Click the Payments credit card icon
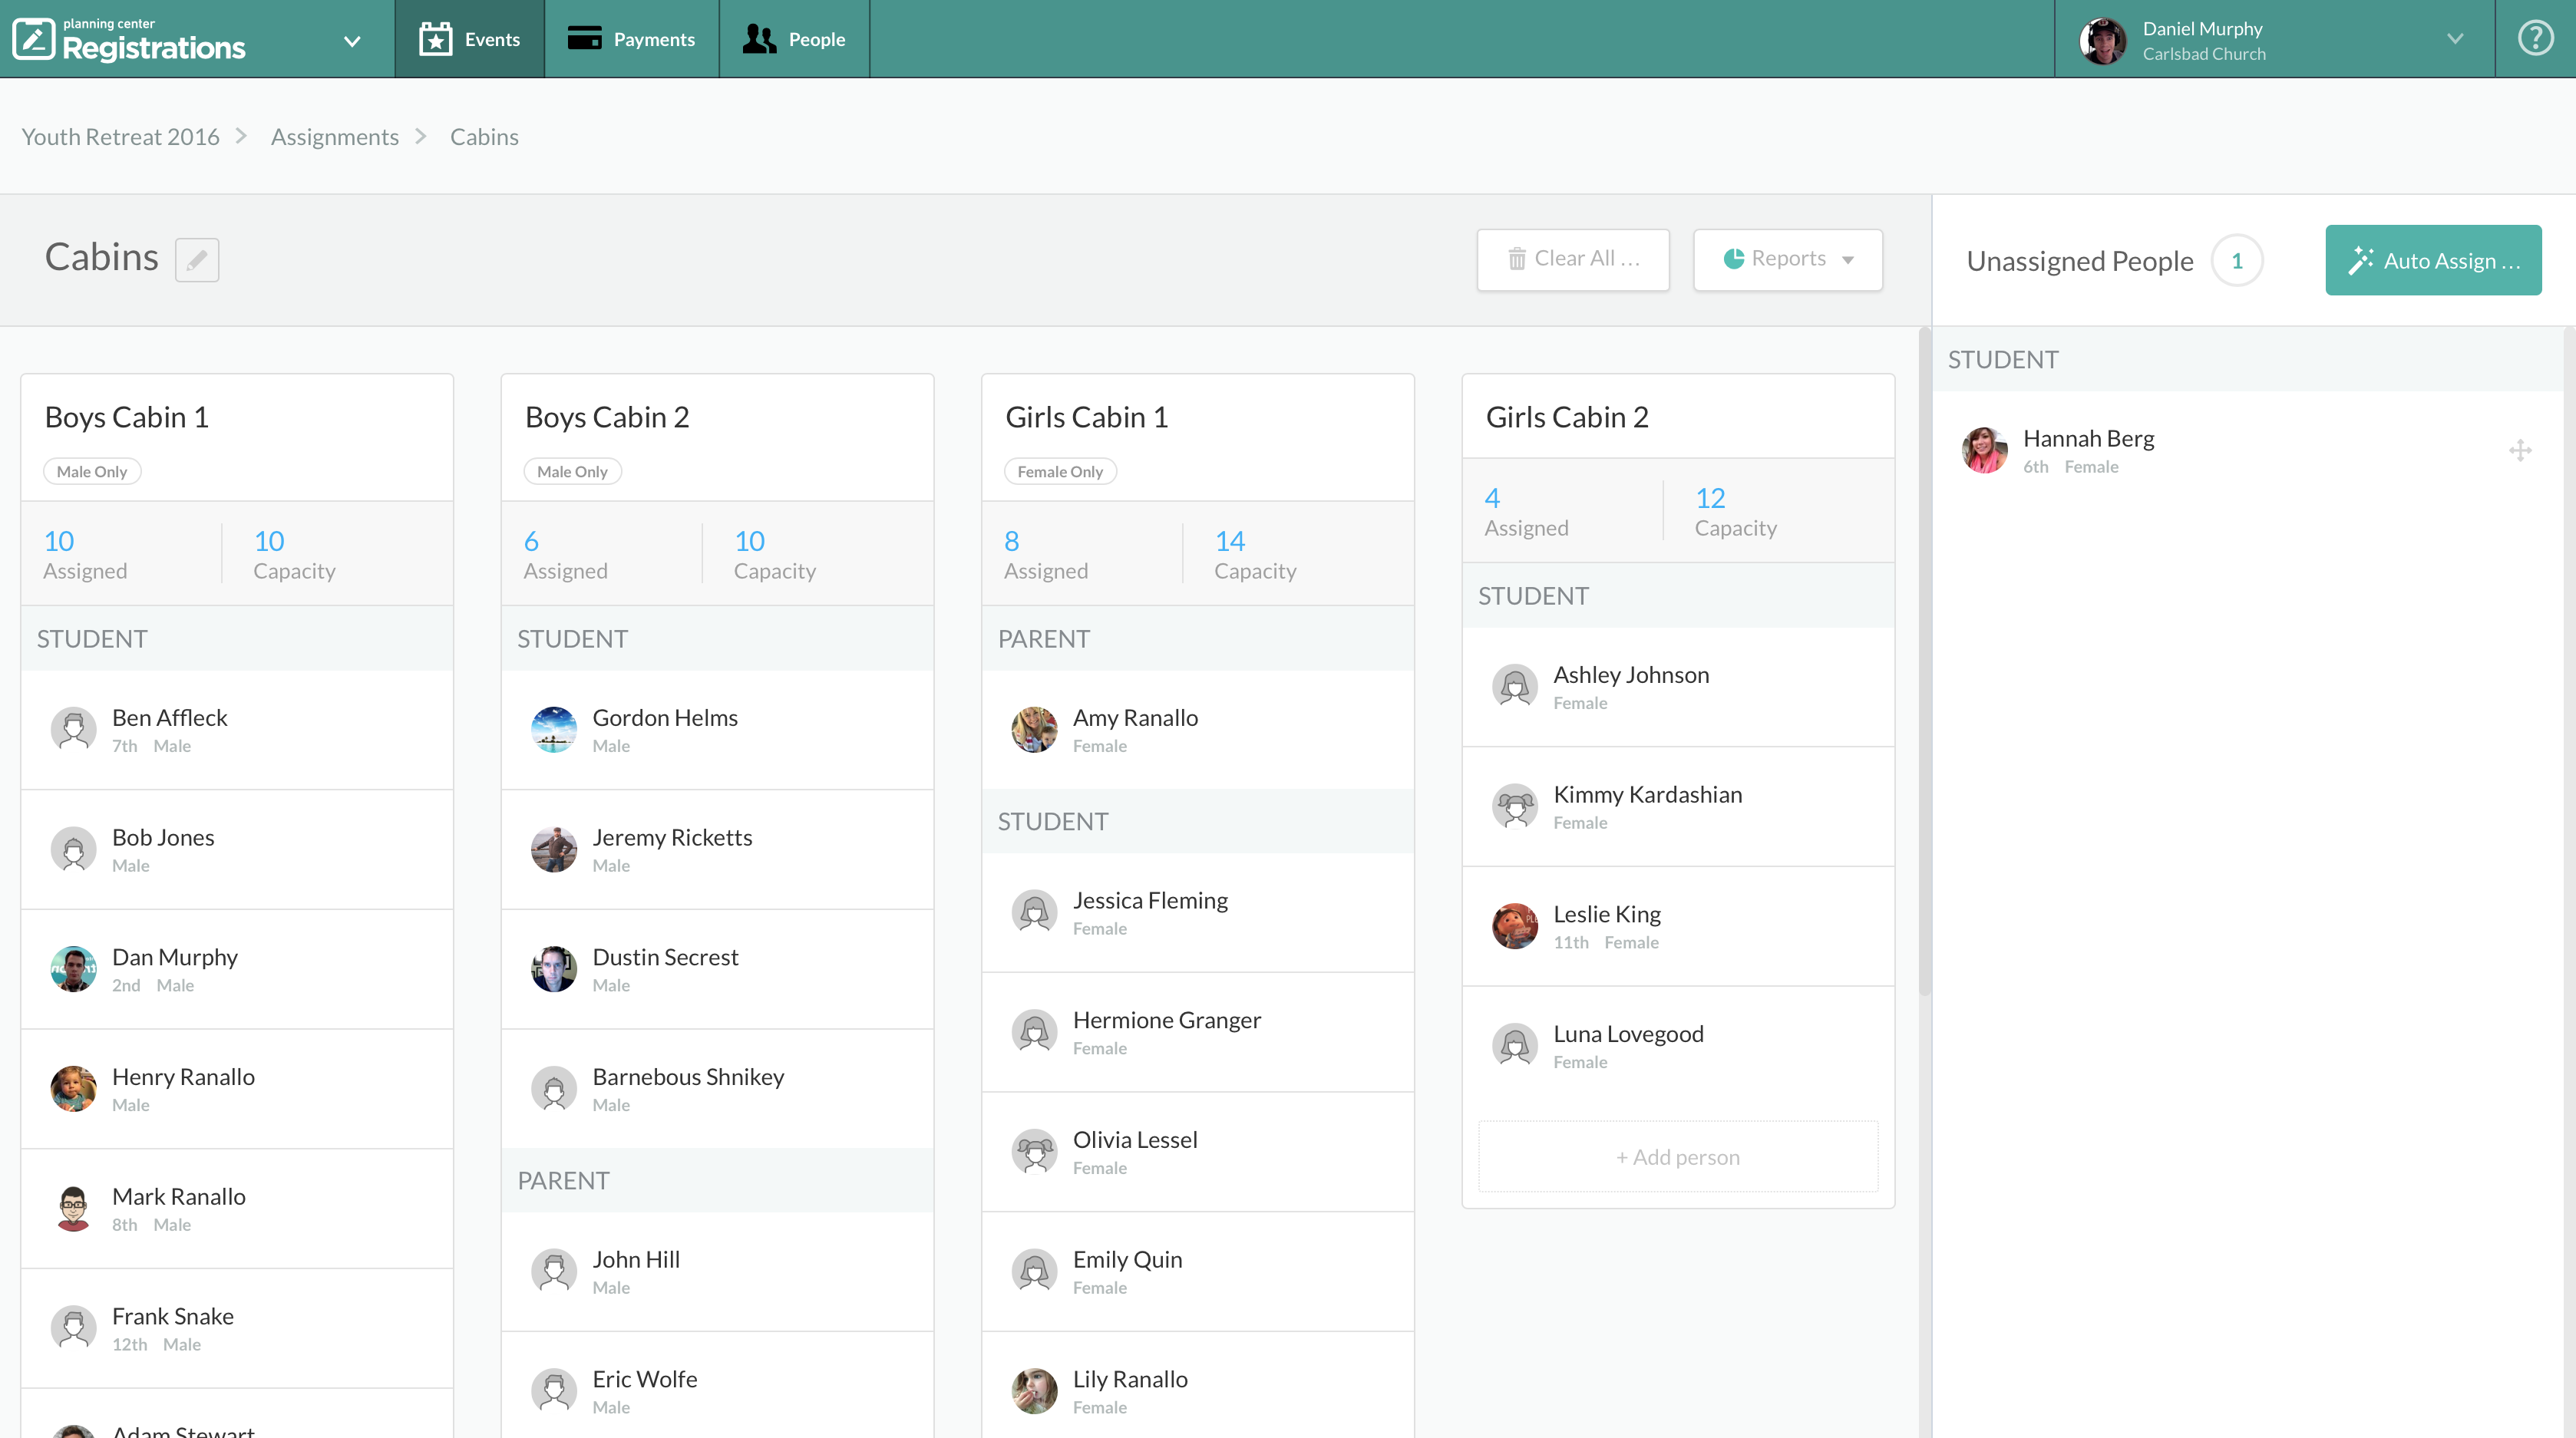 point(584,39)
